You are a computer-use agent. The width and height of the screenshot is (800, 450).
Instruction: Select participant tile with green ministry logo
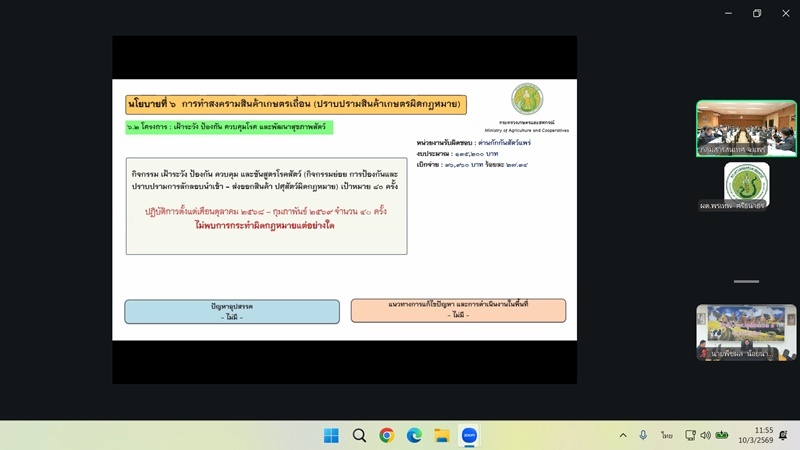(746, 186)
